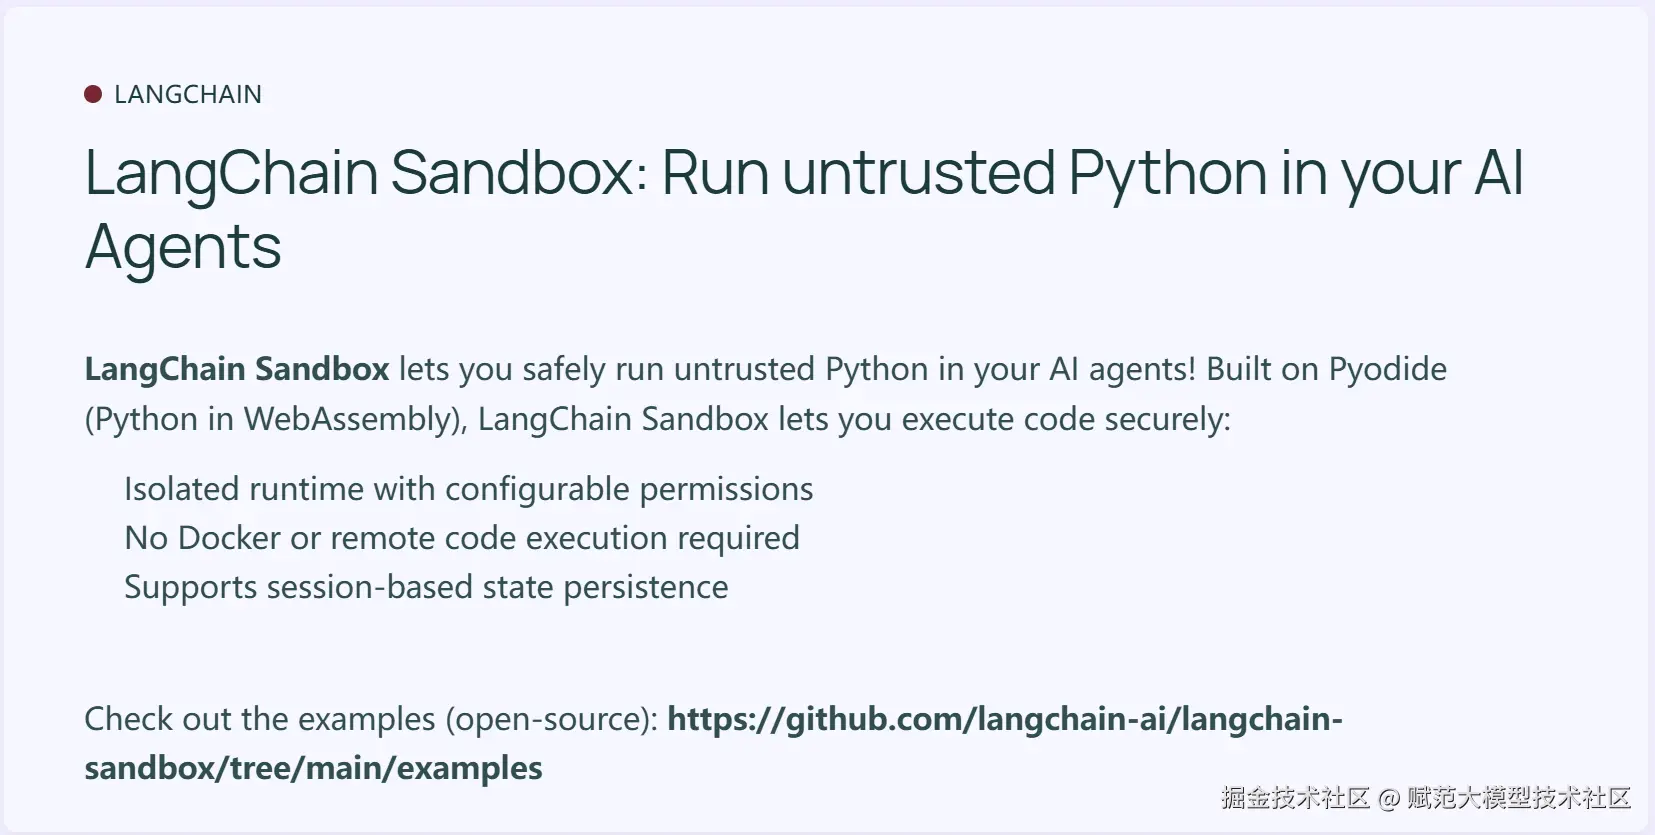Open the GitHub langchain-sandbox examples link
The height and width of the screenshot is (835, 1655).
click(x=1004, y=719)
